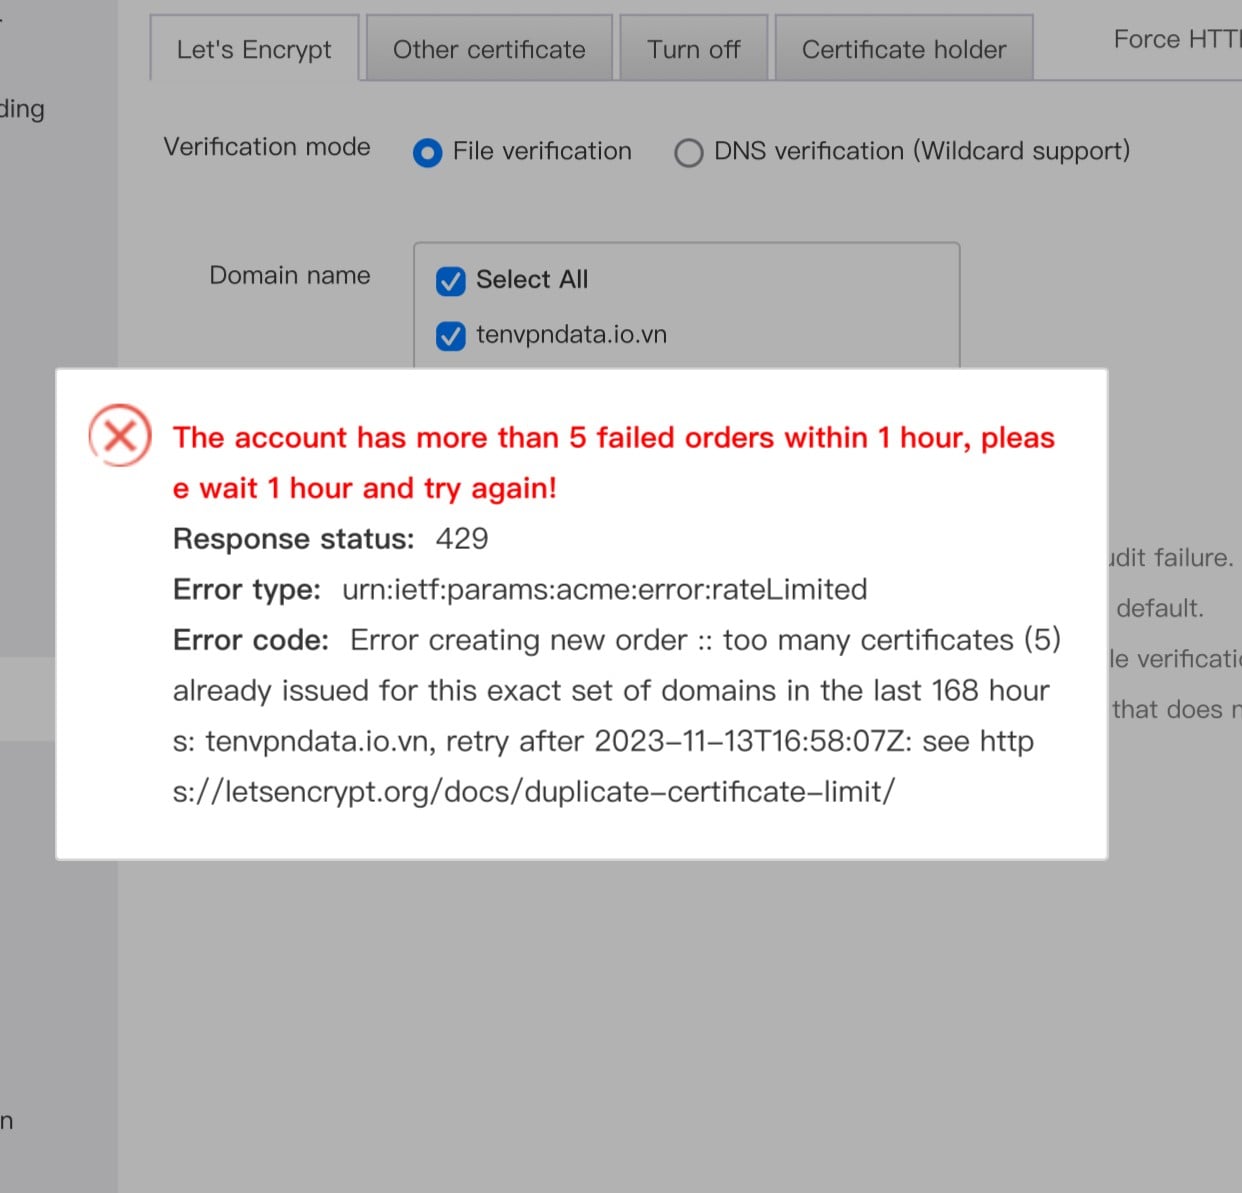Click the Verification mode label

pyautogui.click(x=267, y=147)
